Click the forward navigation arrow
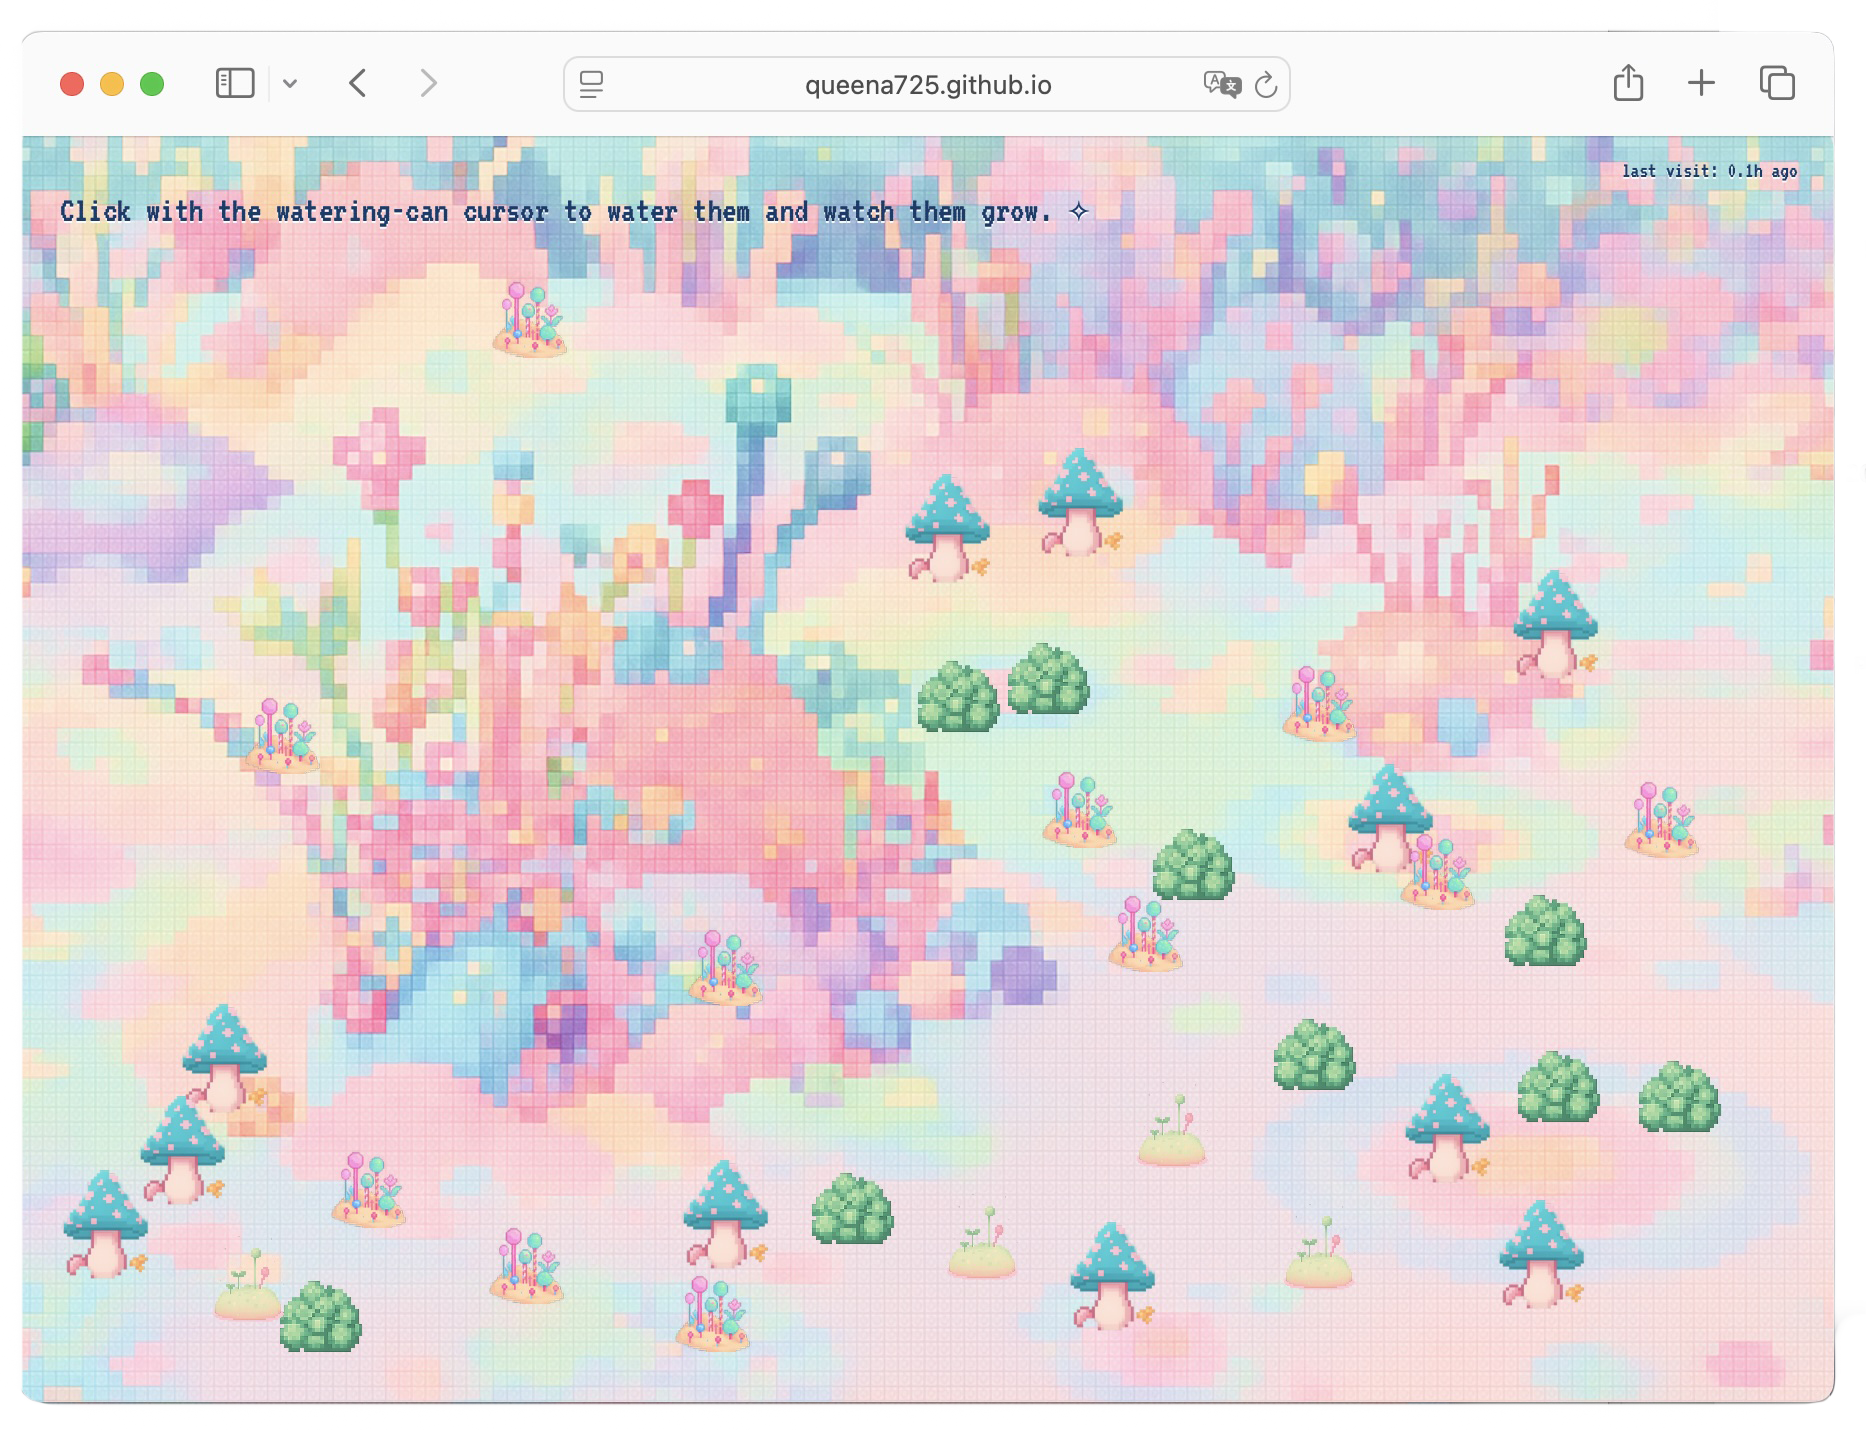1866x1430 pixels. (428, 84)
